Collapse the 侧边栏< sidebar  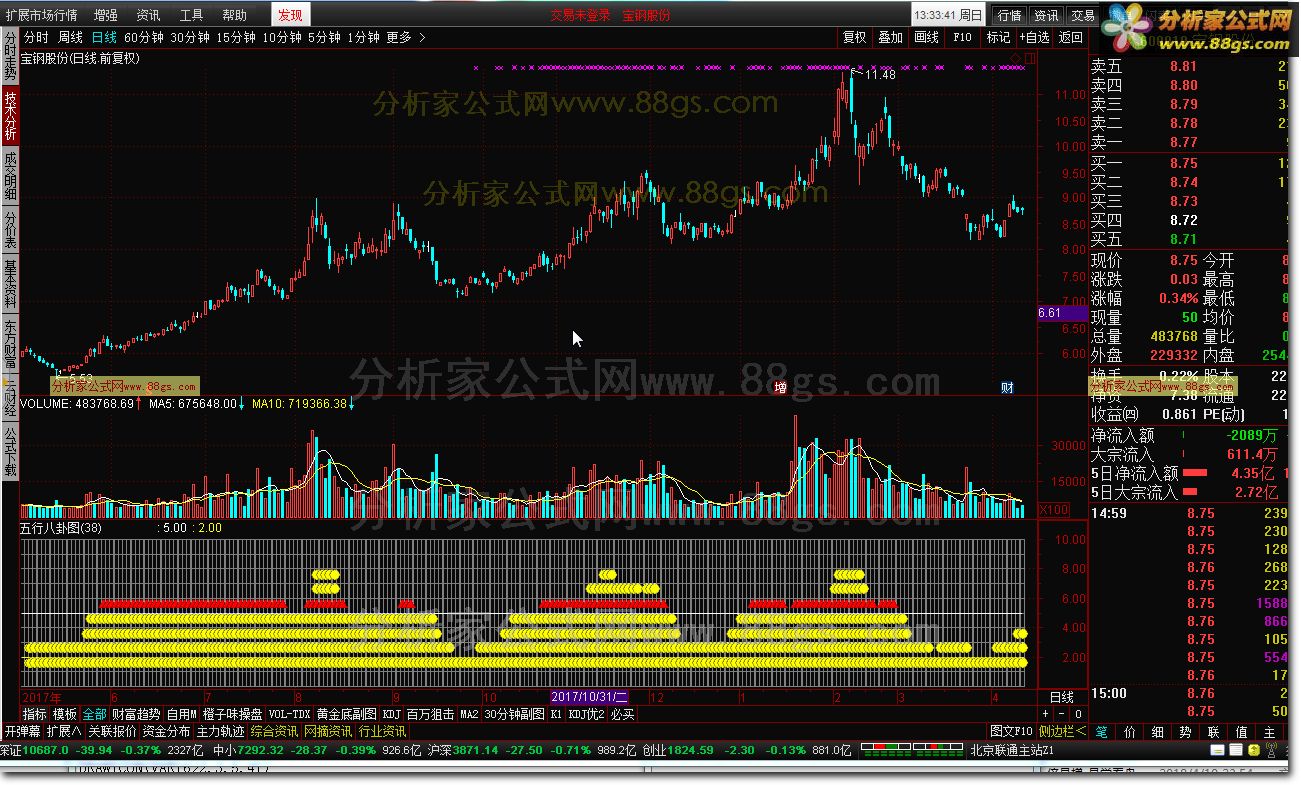(x=1063, y=731)
